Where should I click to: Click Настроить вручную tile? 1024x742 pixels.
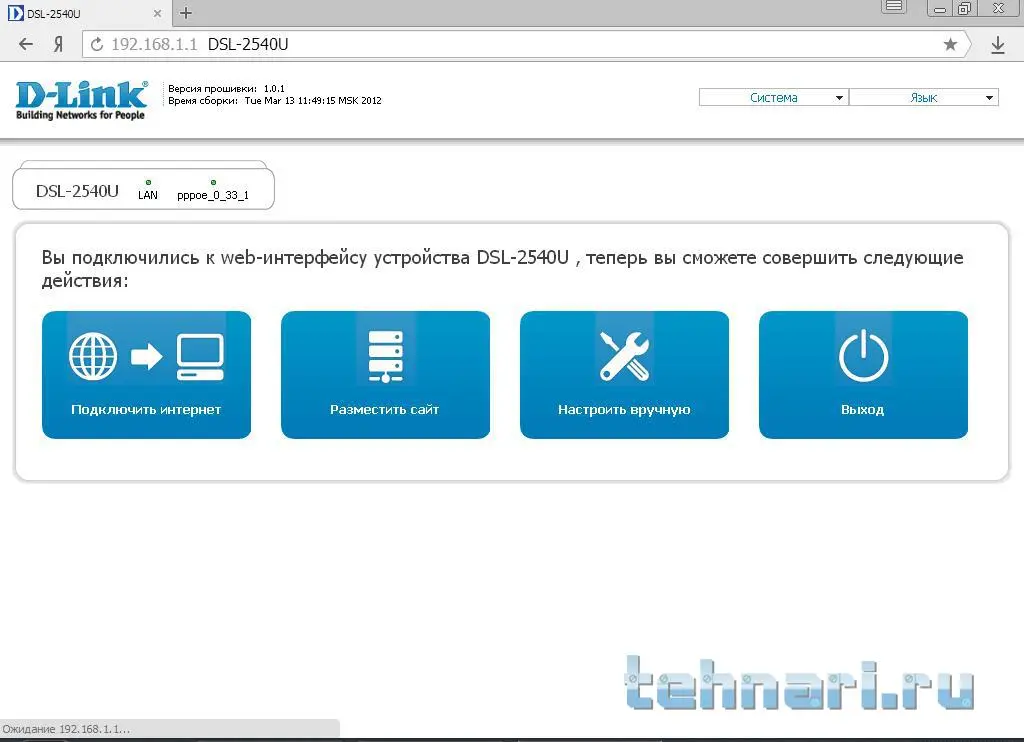[x=624, y=375]
